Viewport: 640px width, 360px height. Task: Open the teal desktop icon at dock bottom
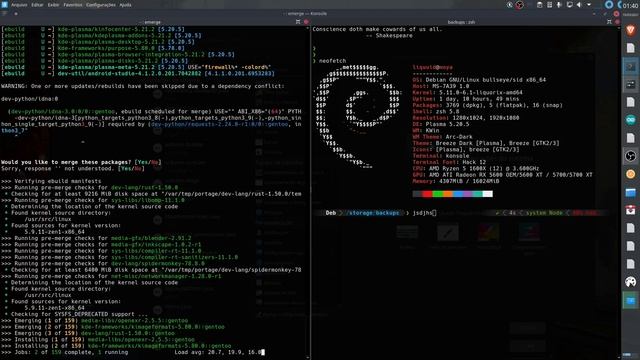pos(631,301)
